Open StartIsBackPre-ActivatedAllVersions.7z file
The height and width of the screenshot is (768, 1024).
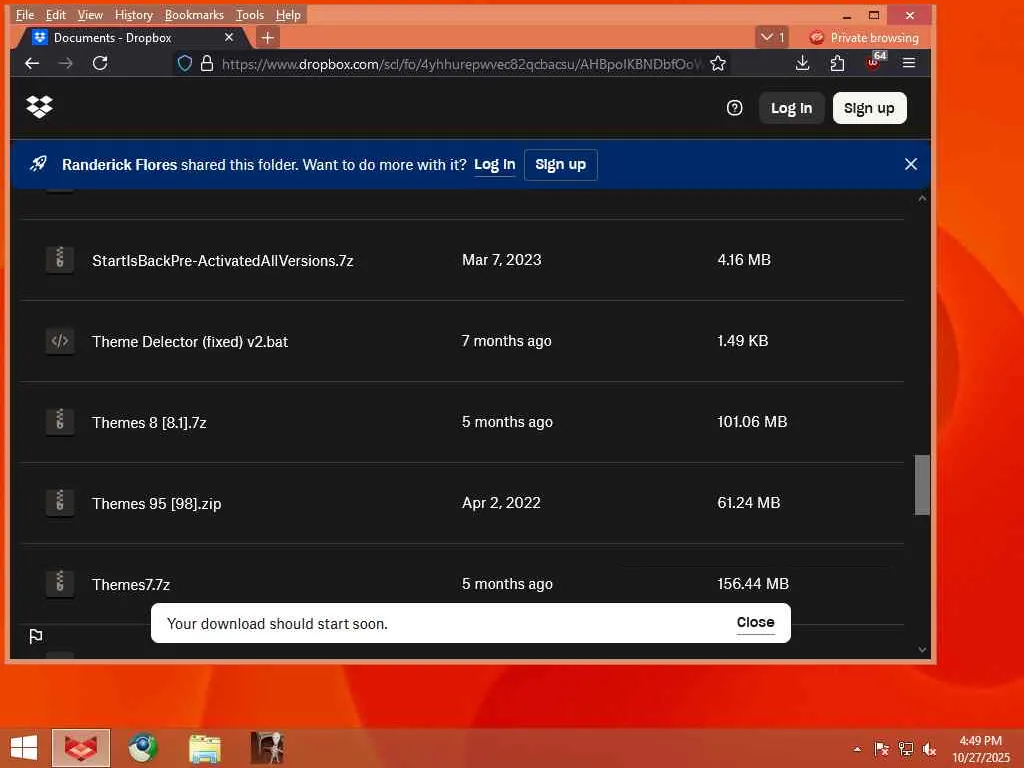223,261
